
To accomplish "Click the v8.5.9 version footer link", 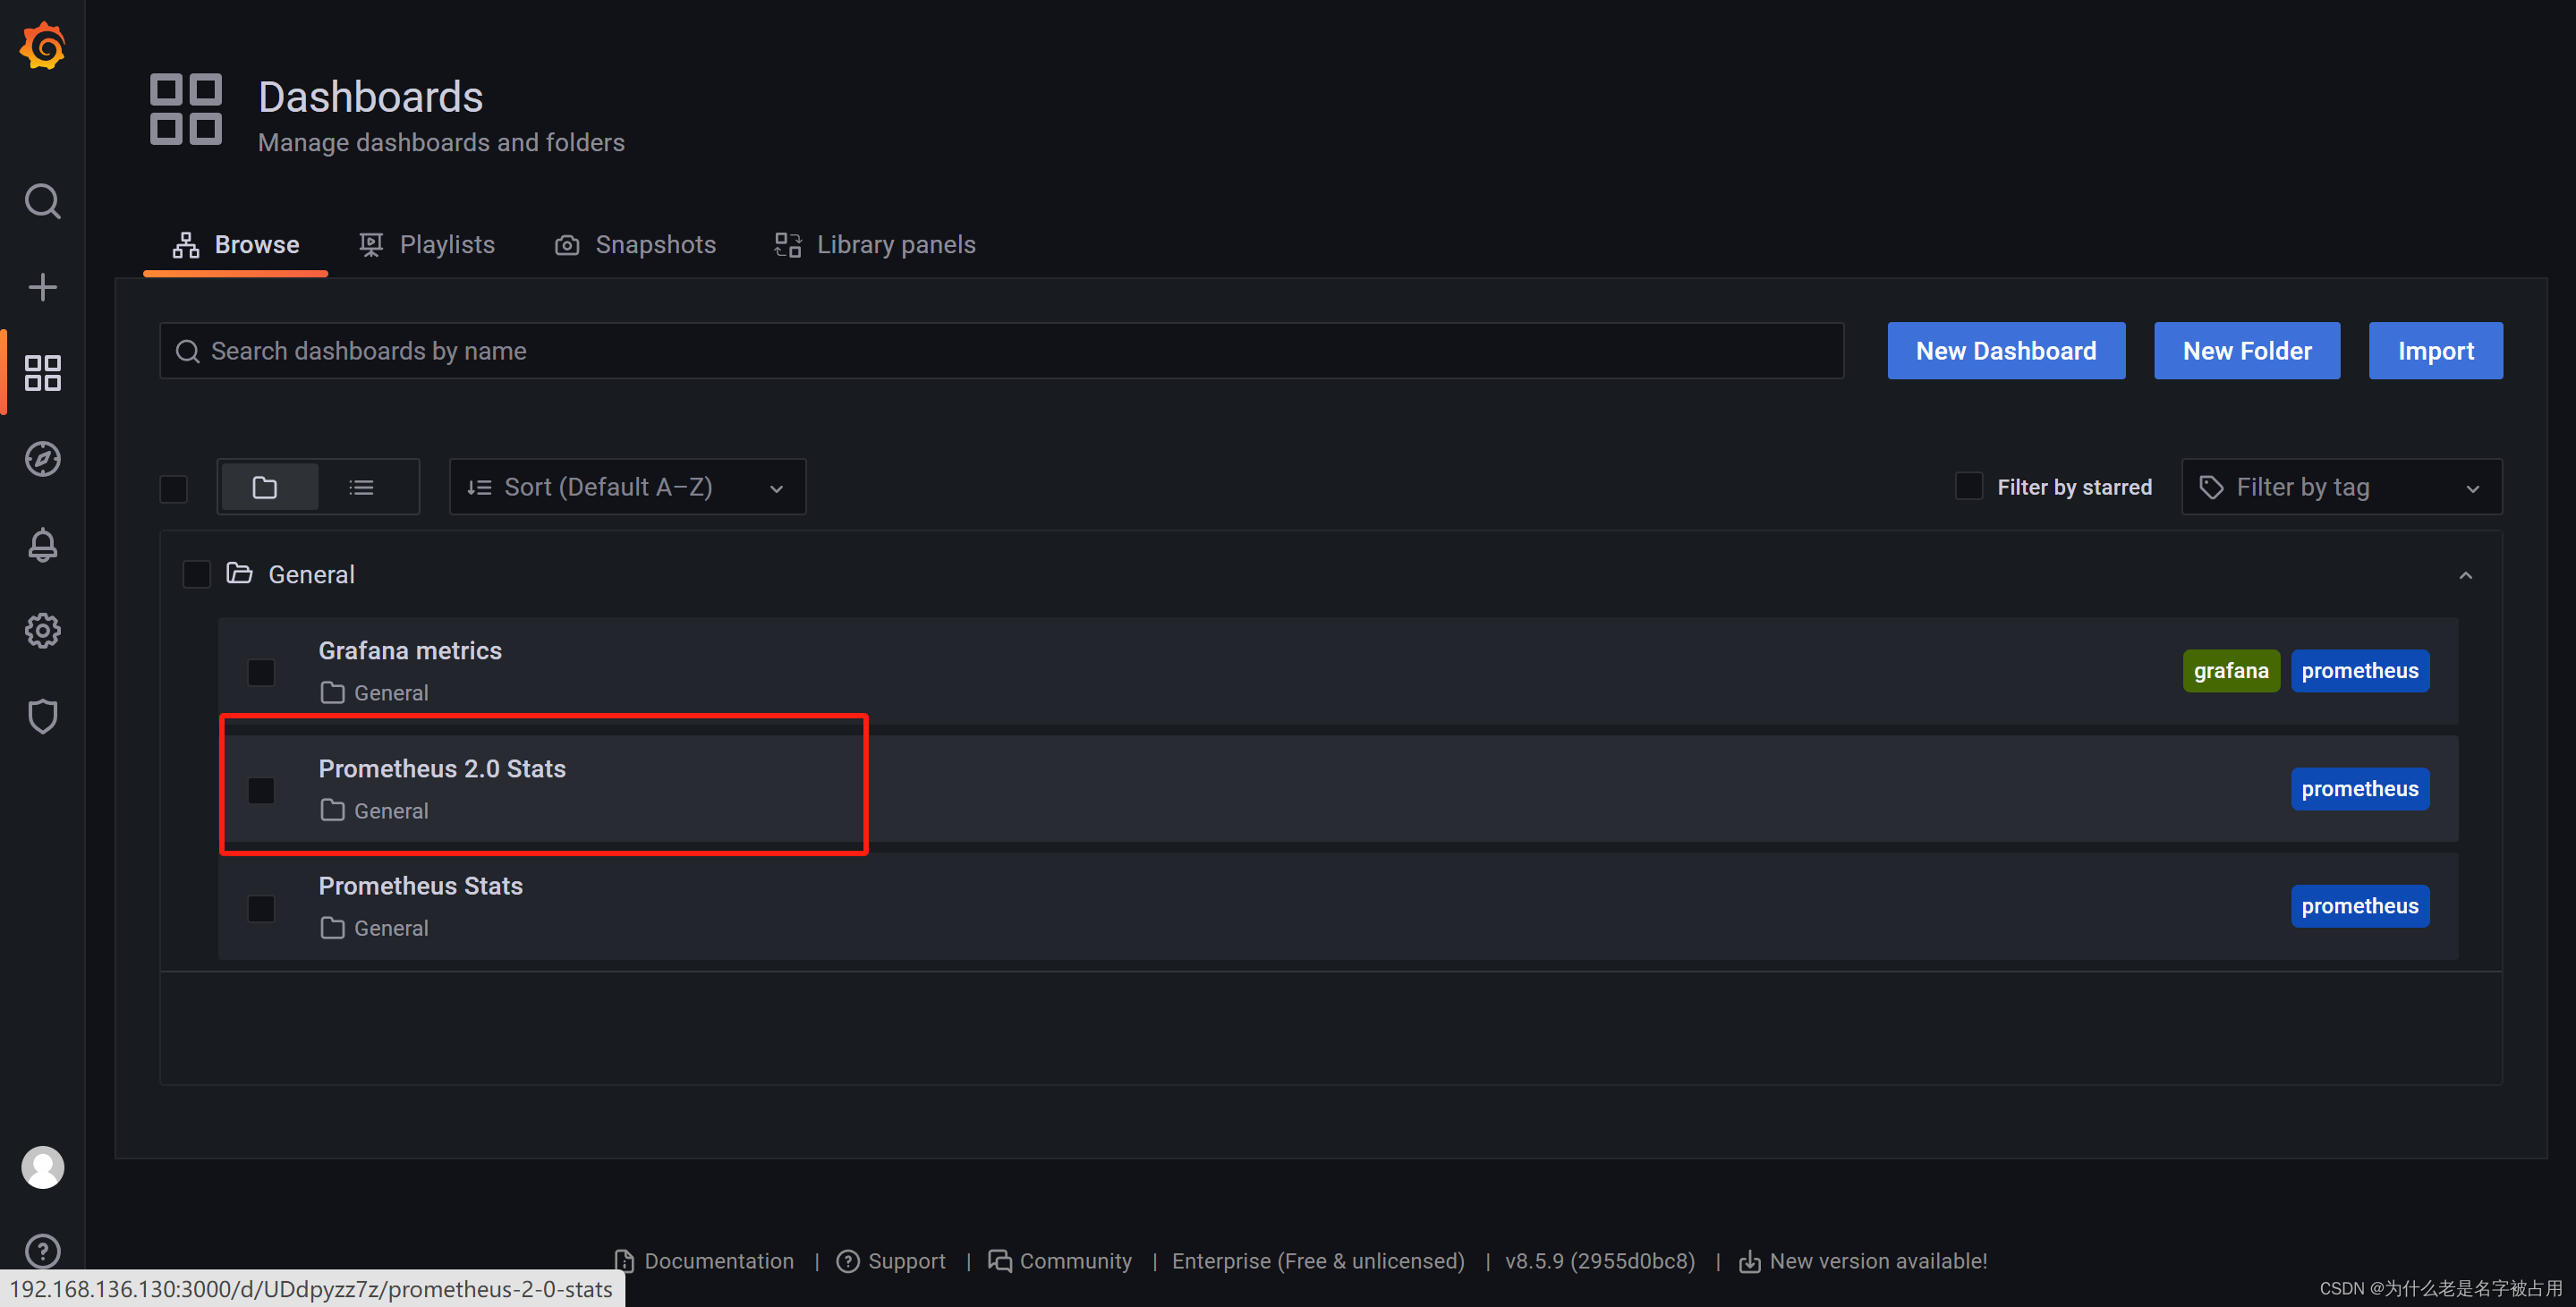I will pyautogui.click(x=1600, y=1261).
